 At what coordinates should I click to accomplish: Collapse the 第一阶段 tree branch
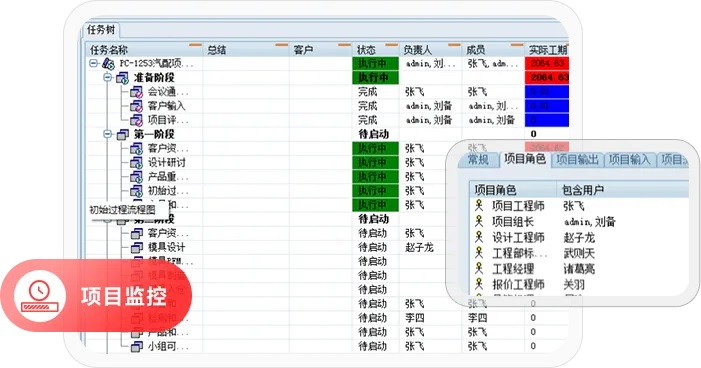pos(107,134)
